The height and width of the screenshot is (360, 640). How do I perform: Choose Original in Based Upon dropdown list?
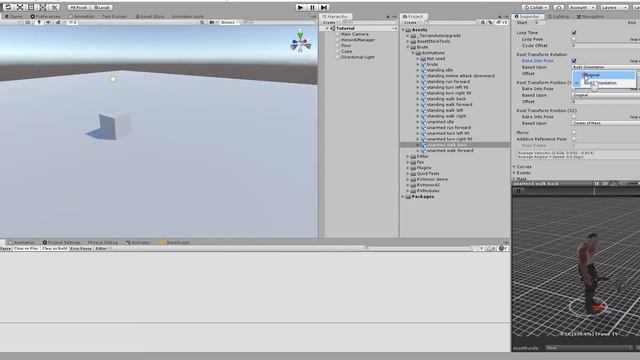[604, 75]
